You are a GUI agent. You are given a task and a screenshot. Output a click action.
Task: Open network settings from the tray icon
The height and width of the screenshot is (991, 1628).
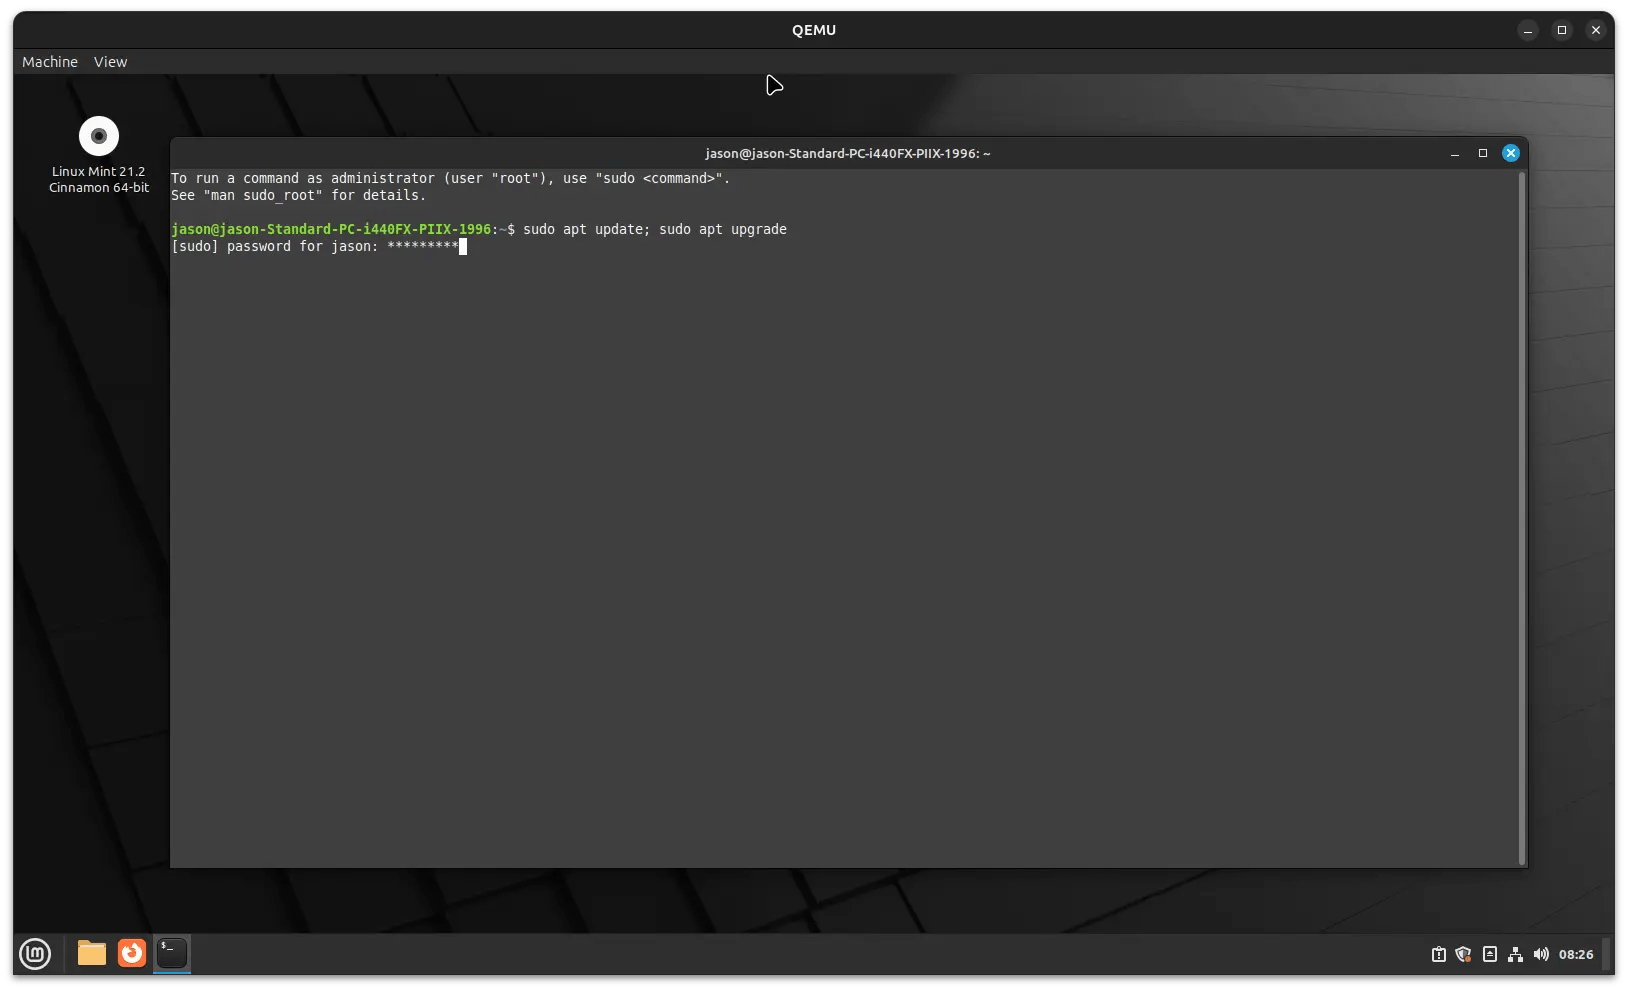coord(1515,954)
